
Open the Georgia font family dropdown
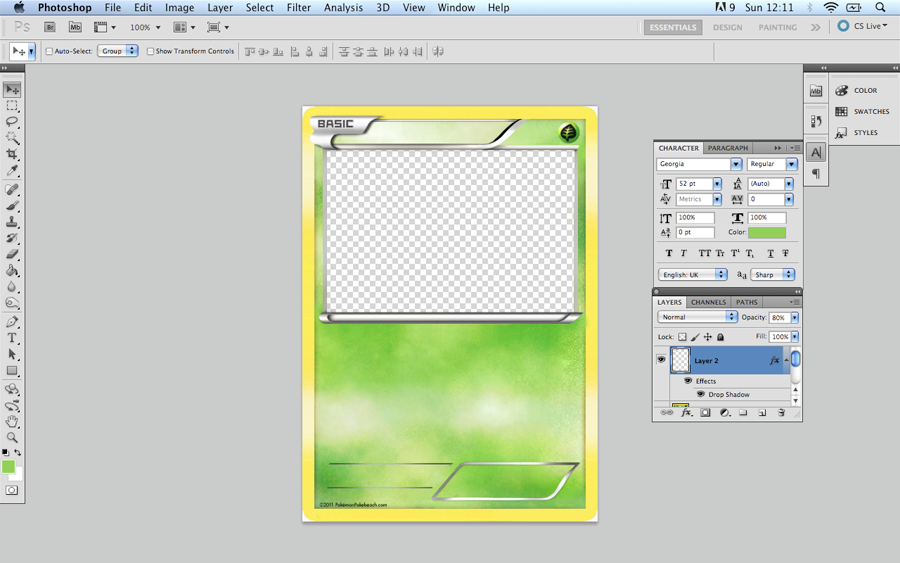736,164
